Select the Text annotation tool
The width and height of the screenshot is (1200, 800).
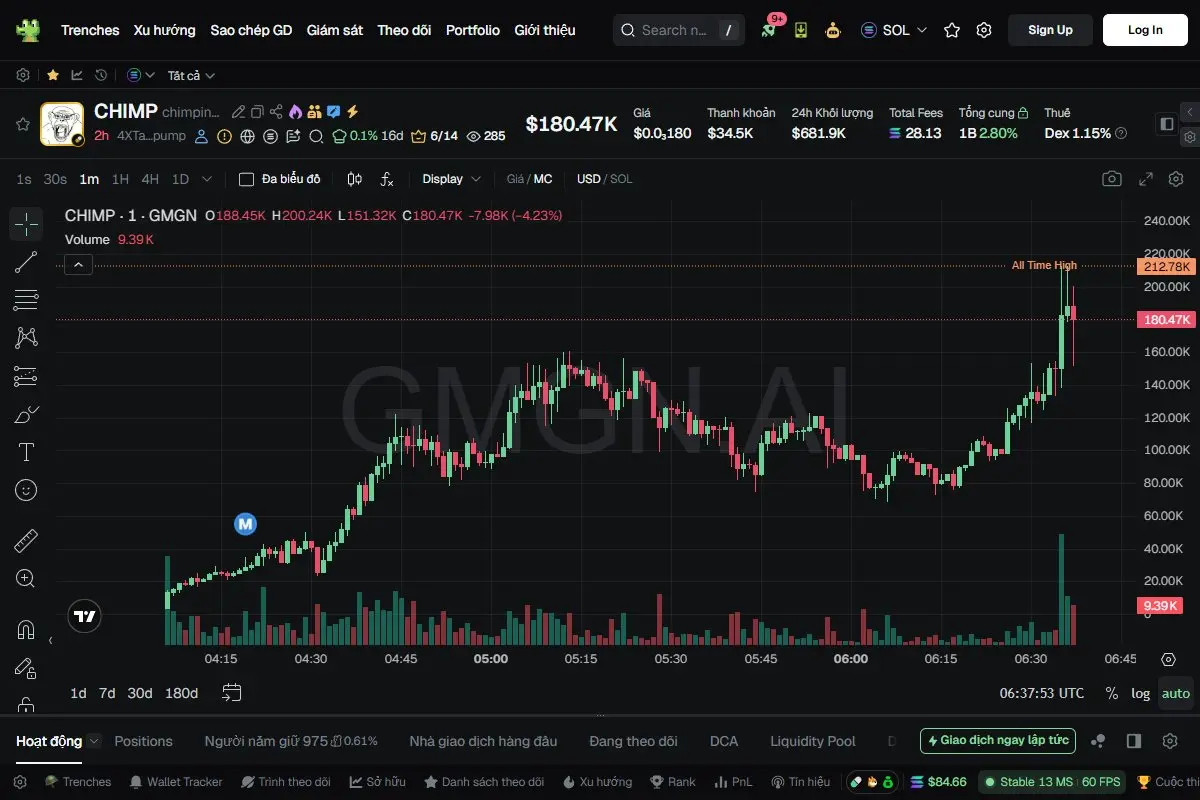[x=26, y=452]
